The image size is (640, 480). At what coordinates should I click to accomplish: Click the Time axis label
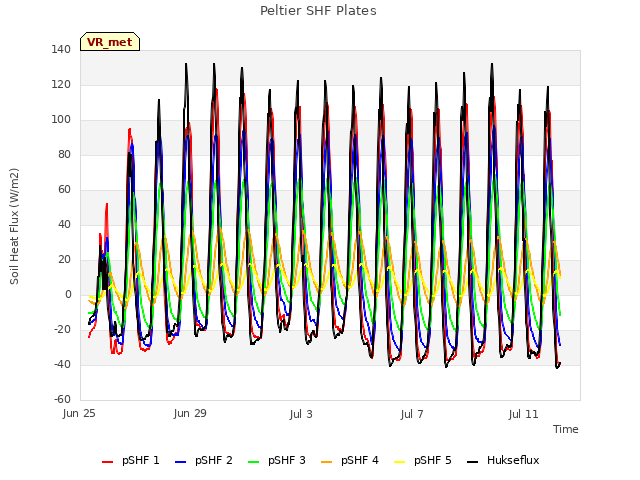tap(566, 429)
